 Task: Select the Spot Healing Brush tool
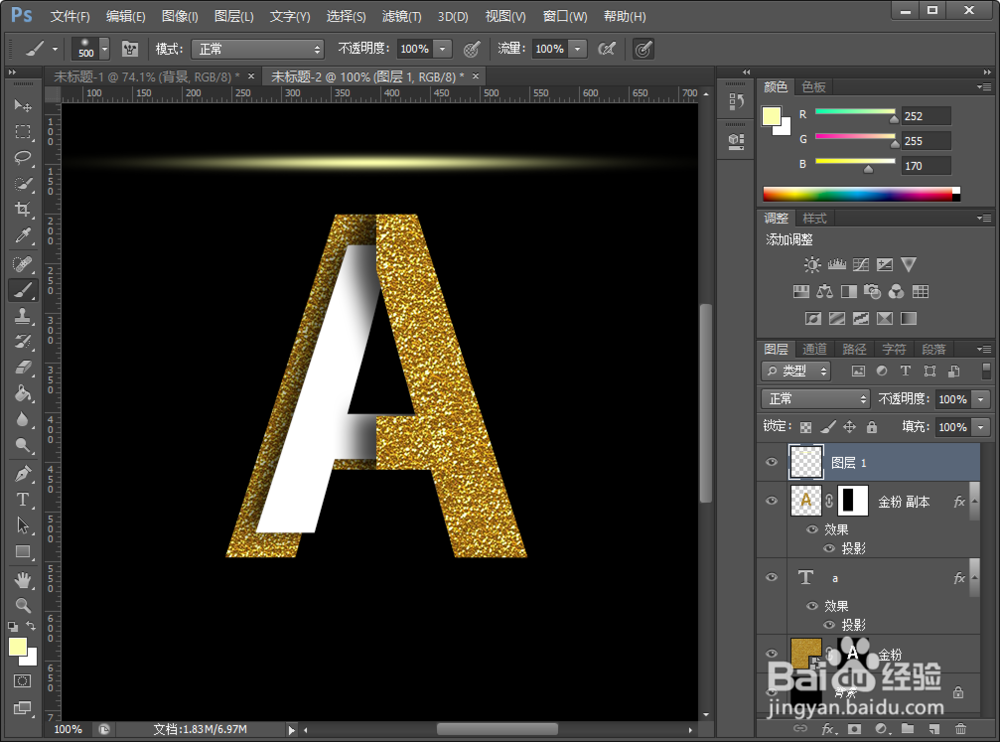click(x=23, y=263)
